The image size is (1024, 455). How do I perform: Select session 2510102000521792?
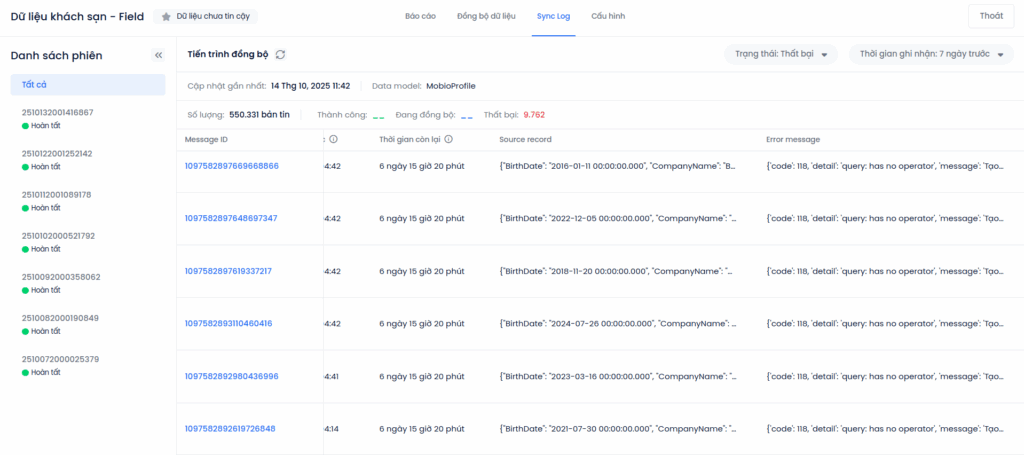point(58,236)
